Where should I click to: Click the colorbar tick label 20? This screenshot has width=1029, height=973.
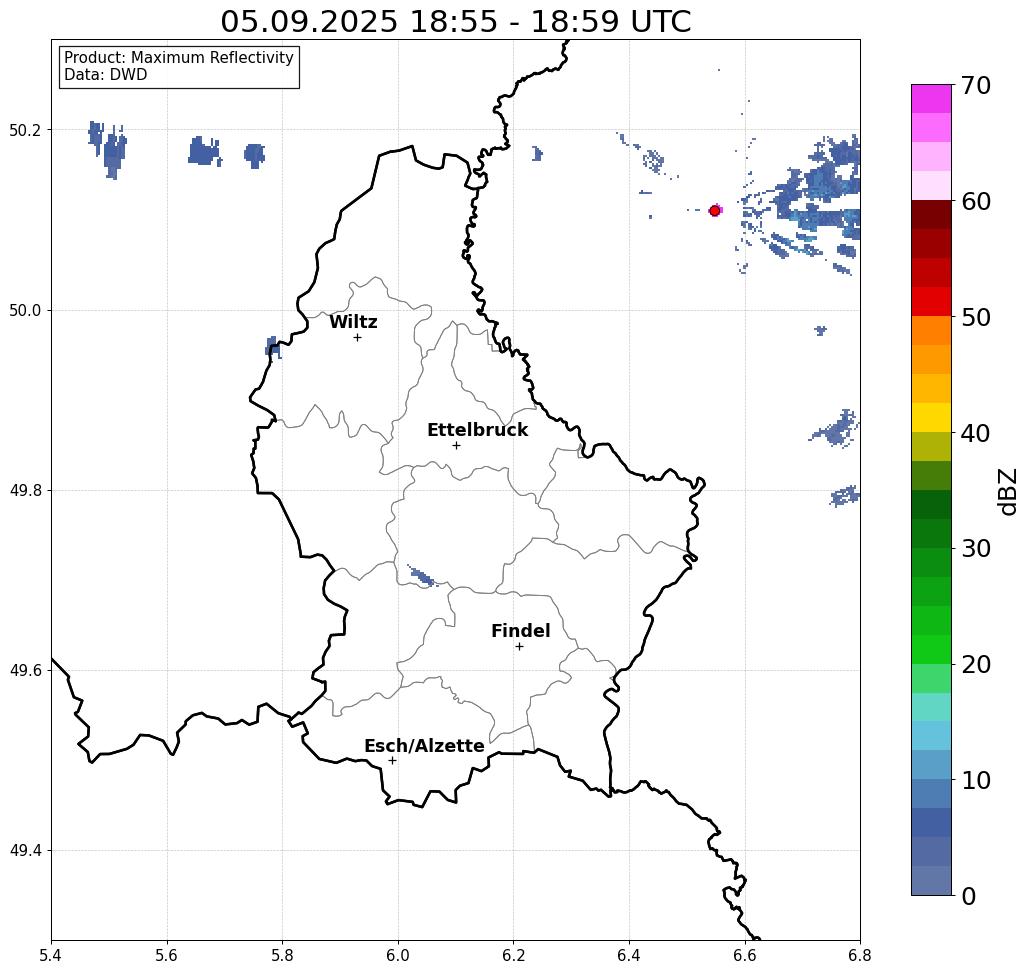pos(976,664)
